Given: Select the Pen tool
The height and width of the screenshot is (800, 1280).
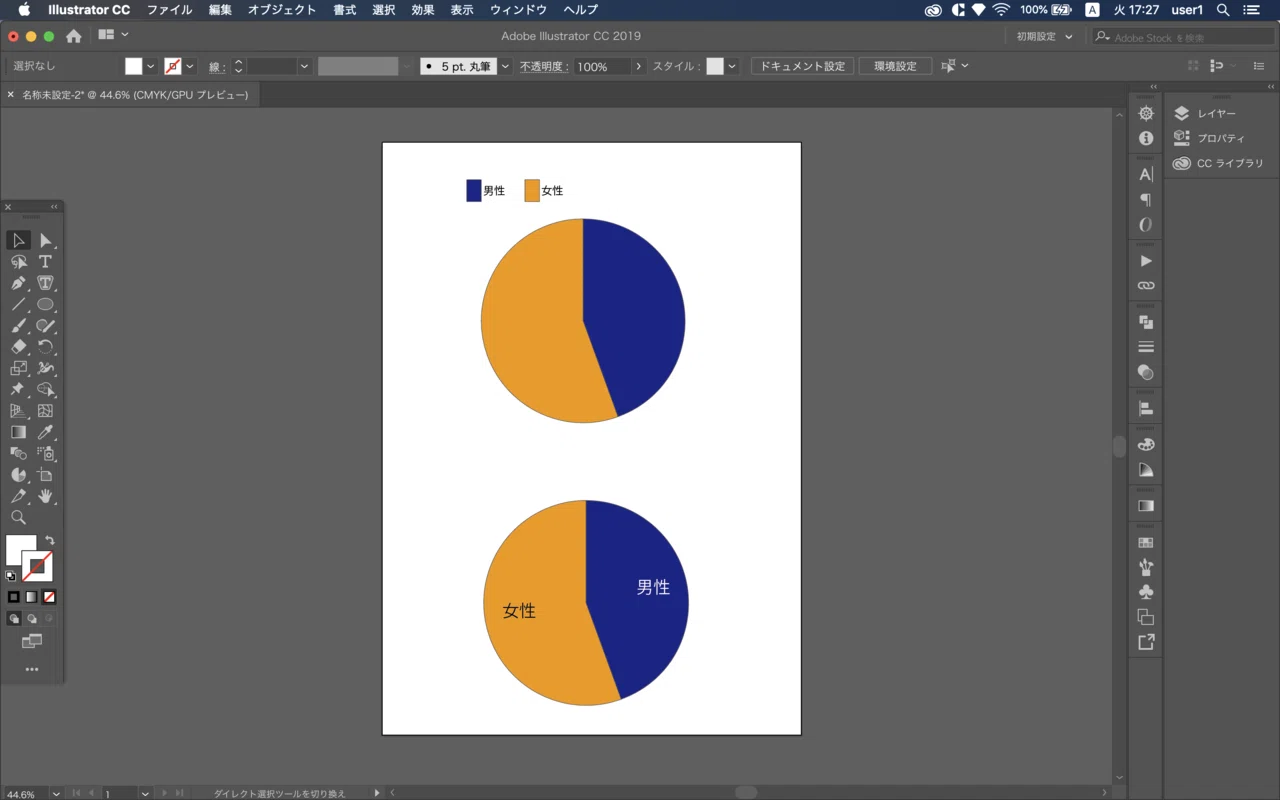Looking at the screenshot, I should 18,284.
